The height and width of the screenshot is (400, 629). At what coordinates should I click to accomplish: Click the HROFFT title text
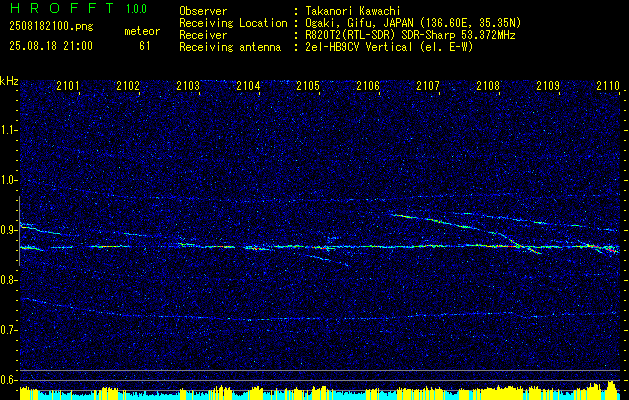coord(62,8)
